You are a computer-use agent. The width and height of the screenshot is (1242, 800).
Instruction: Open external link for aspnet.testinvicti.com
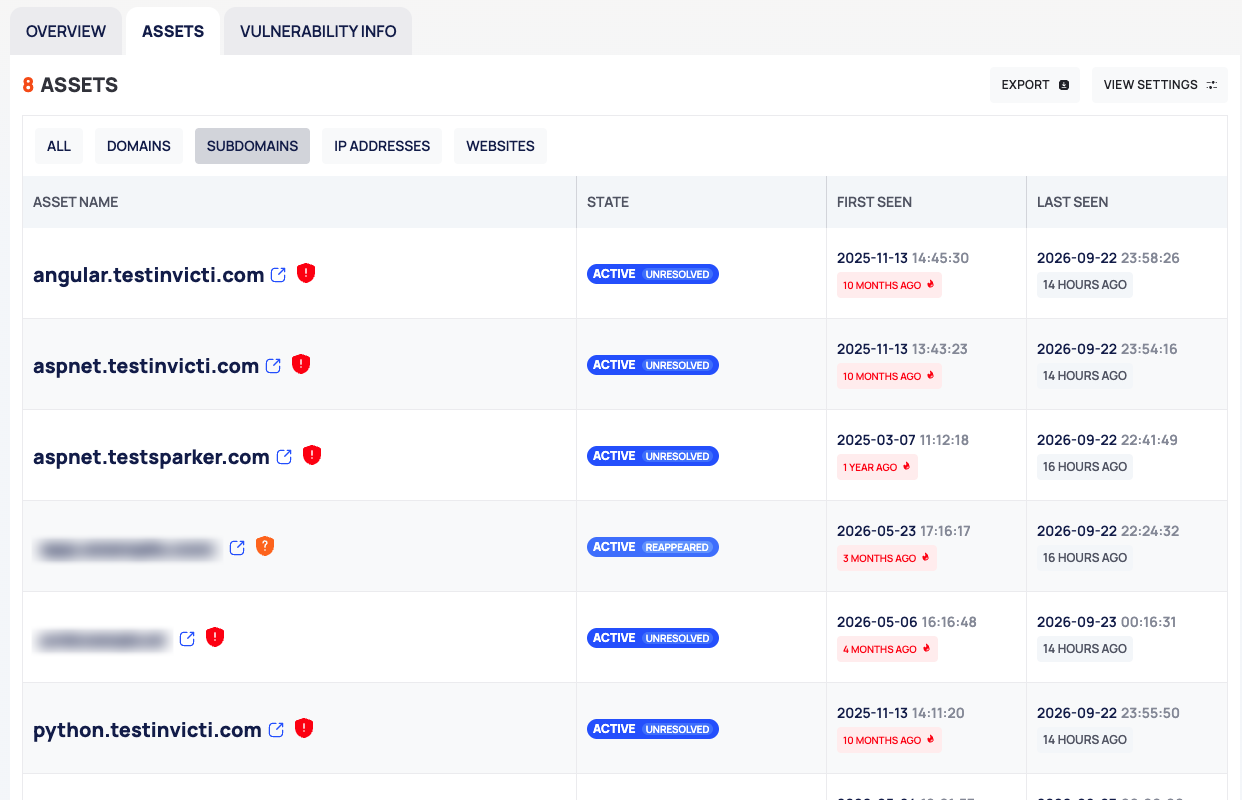(273, 366)
